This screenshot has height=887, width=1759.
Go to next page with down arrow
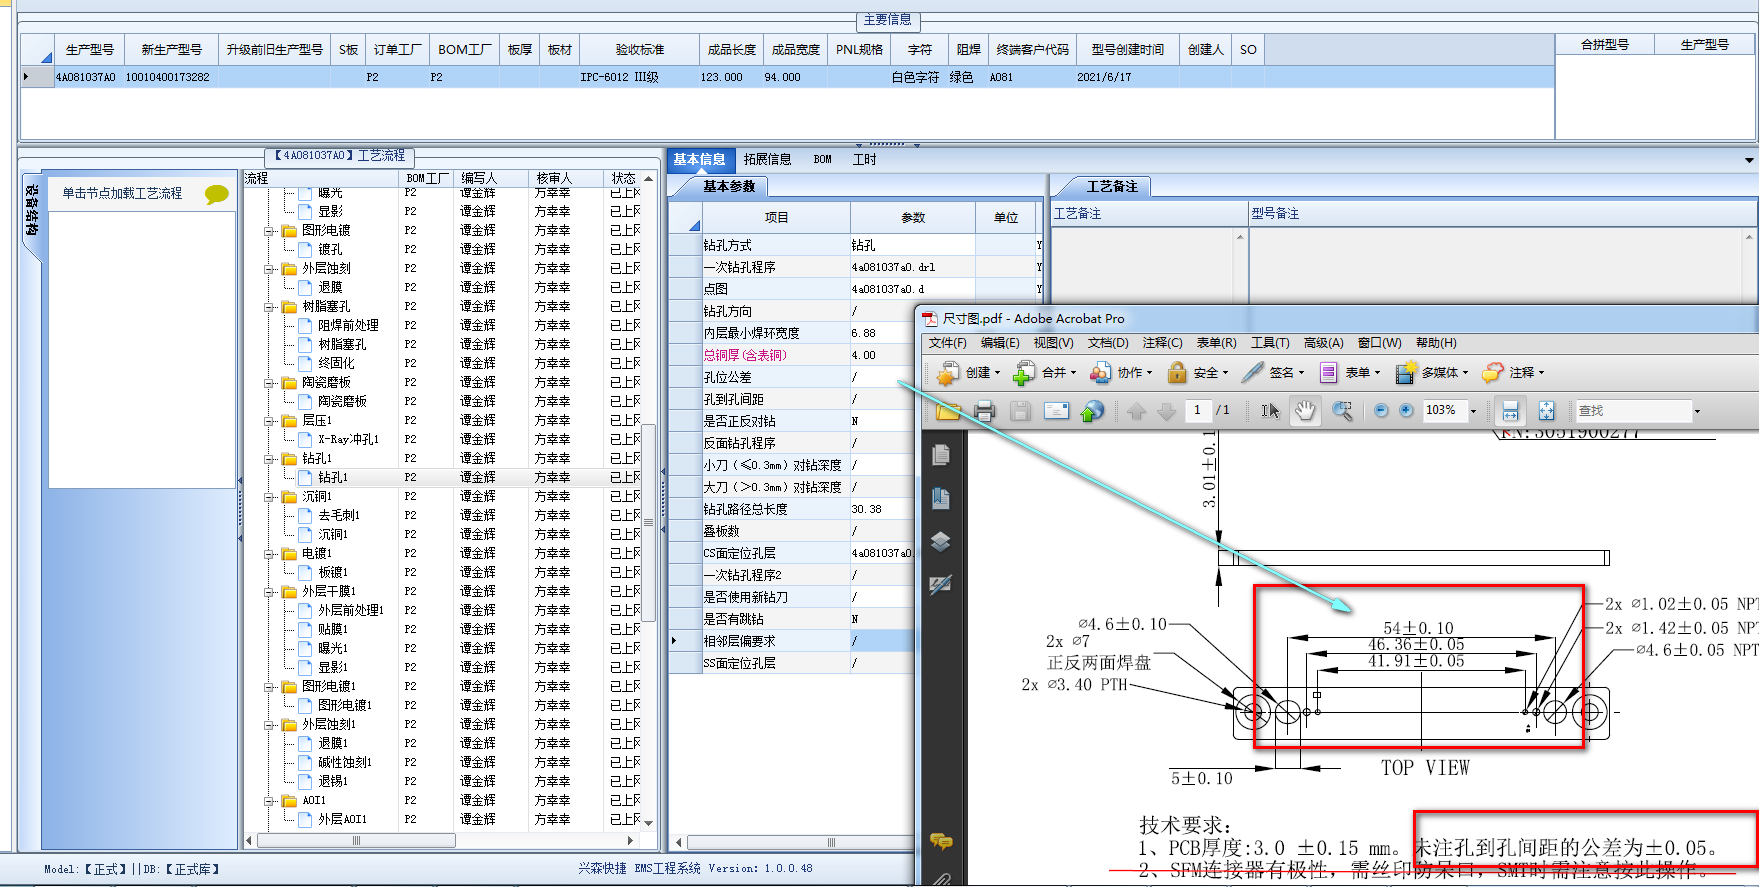(1166, 411)
